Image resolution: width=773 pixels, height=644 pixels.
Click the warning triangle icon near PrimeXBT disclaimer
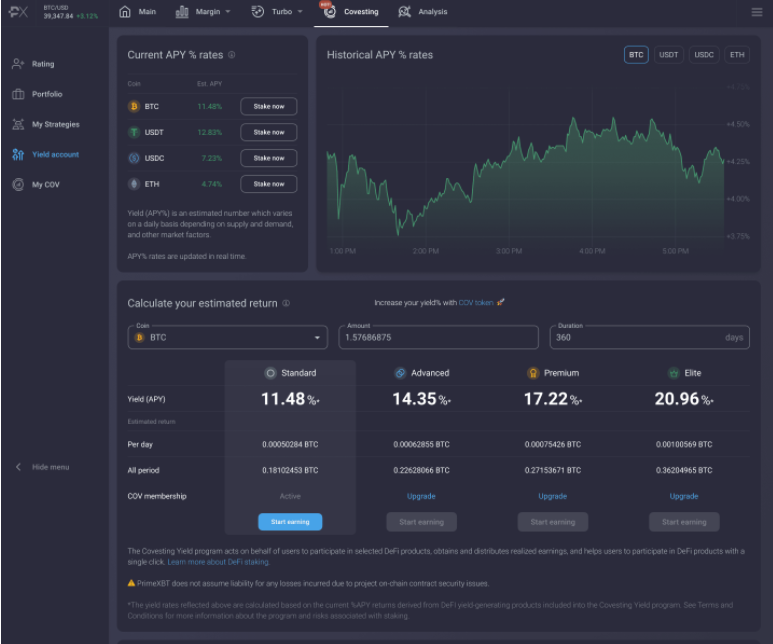(x=131, y=583)
